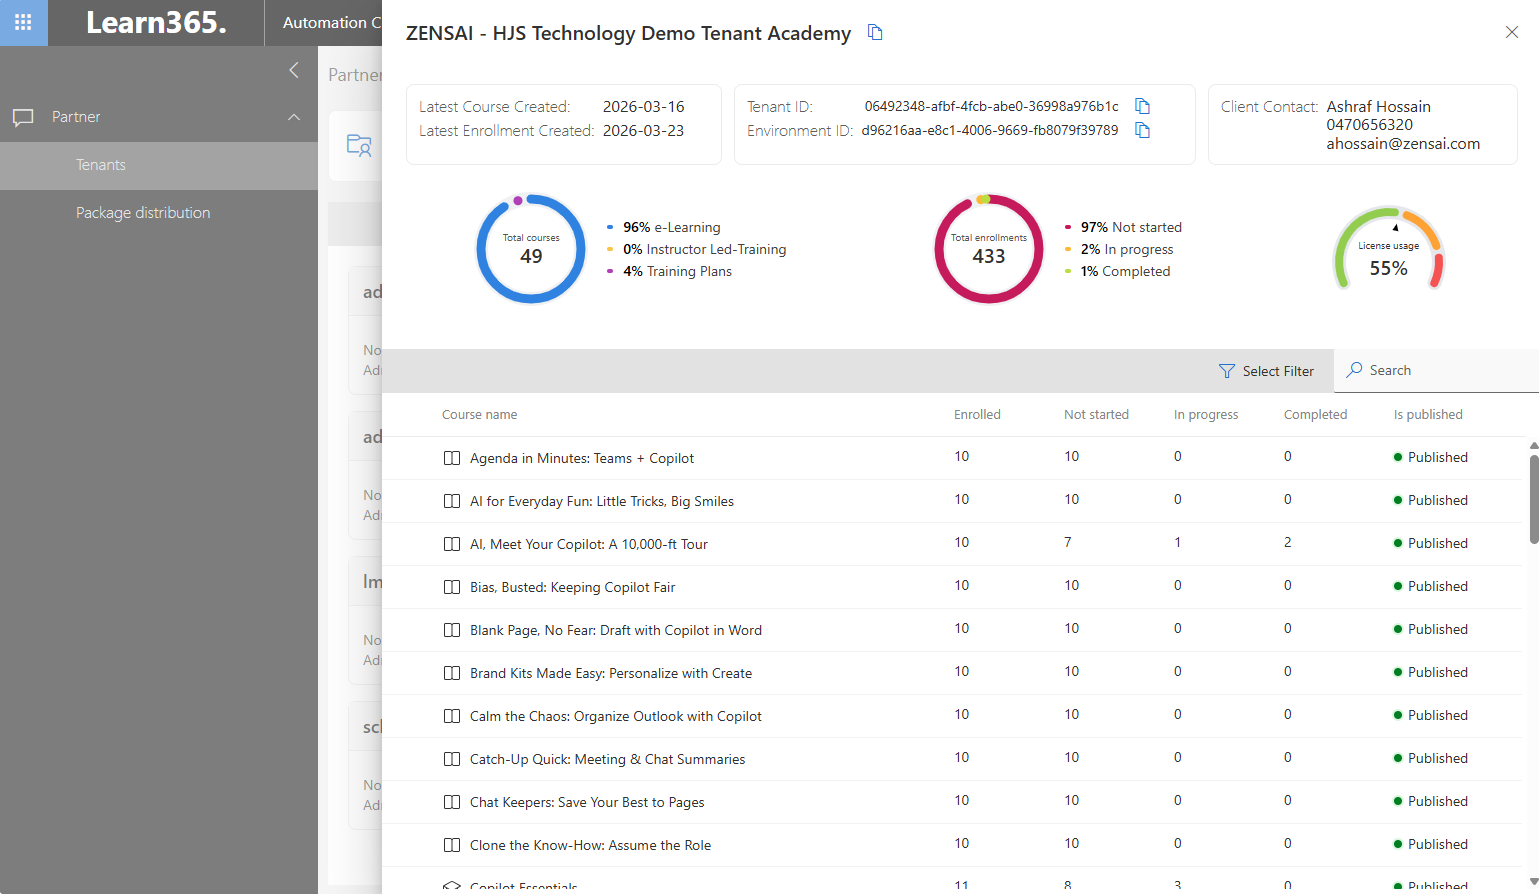Image resolution: width=1539 pixels, height=894 pixels.
Task: Select the Partner navigation group
Action: pyautogui.click(x=159, y=117)
